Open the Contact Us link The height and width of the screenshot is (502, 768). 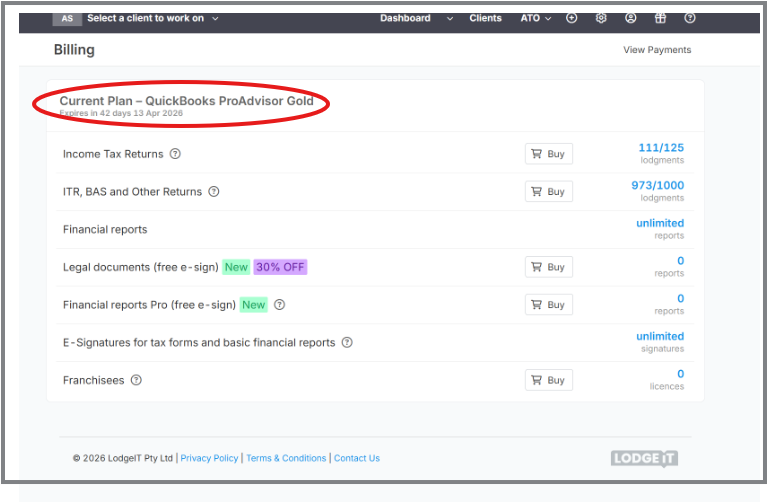tap(357, 458)
